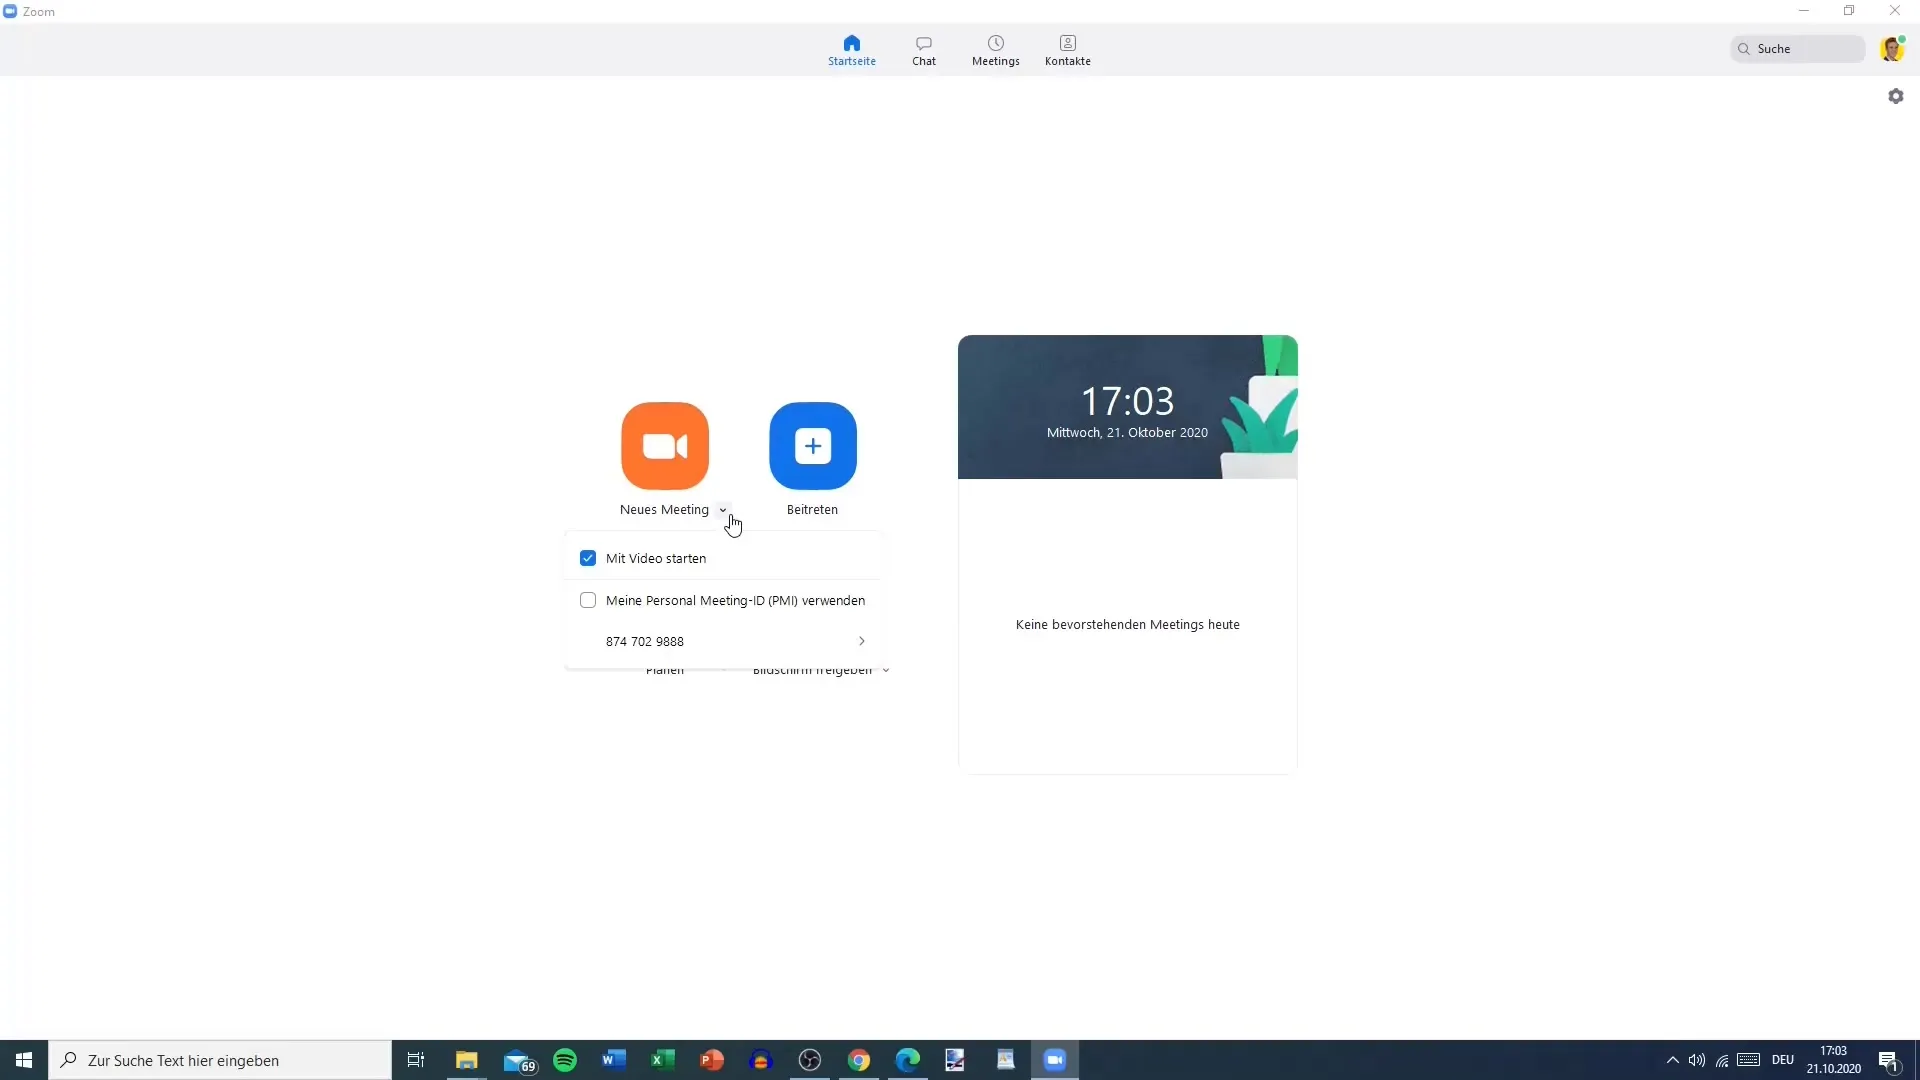Toggle Mit Video starten checkbox
This screenshot has height=1080, width=1920.
[x=588, y=558]
